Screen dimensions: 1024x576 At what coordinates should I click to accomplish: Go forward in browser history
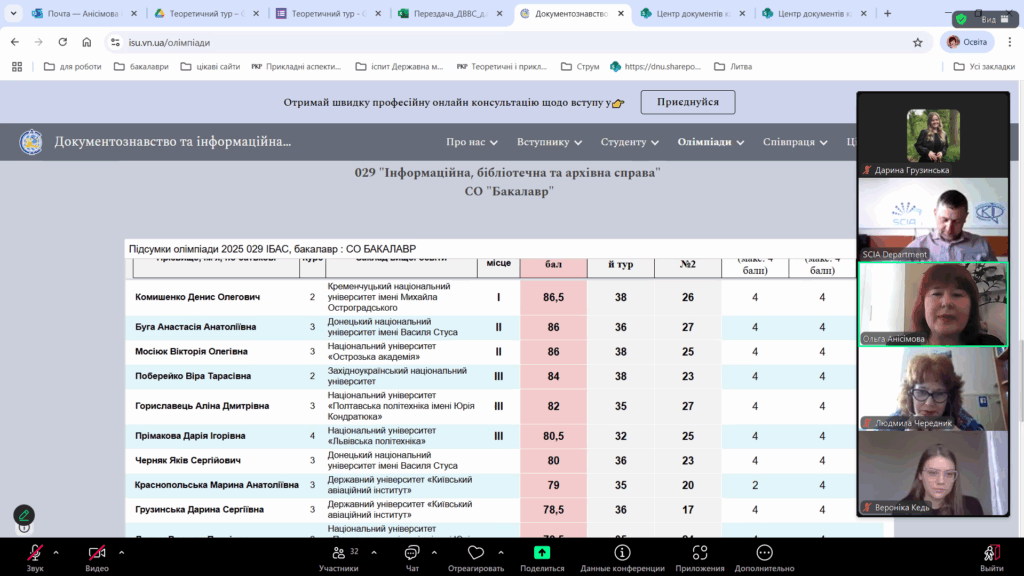pos(39,42)
